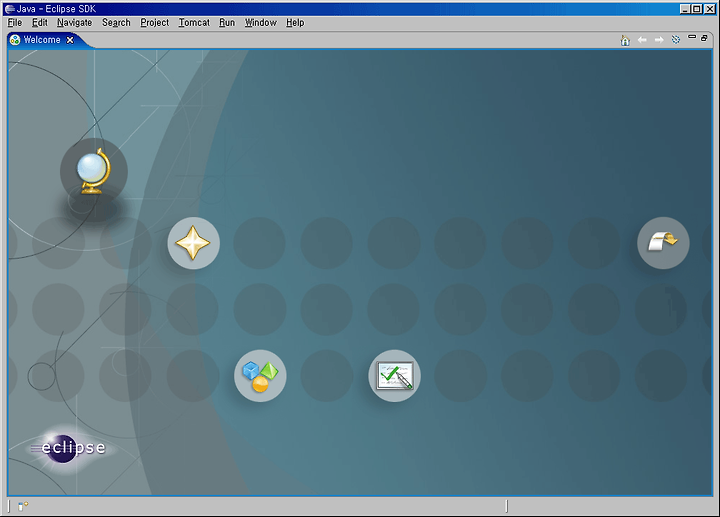Open the File menu
The height and width of the screenshot is (517, 720).
click(15, 22)
